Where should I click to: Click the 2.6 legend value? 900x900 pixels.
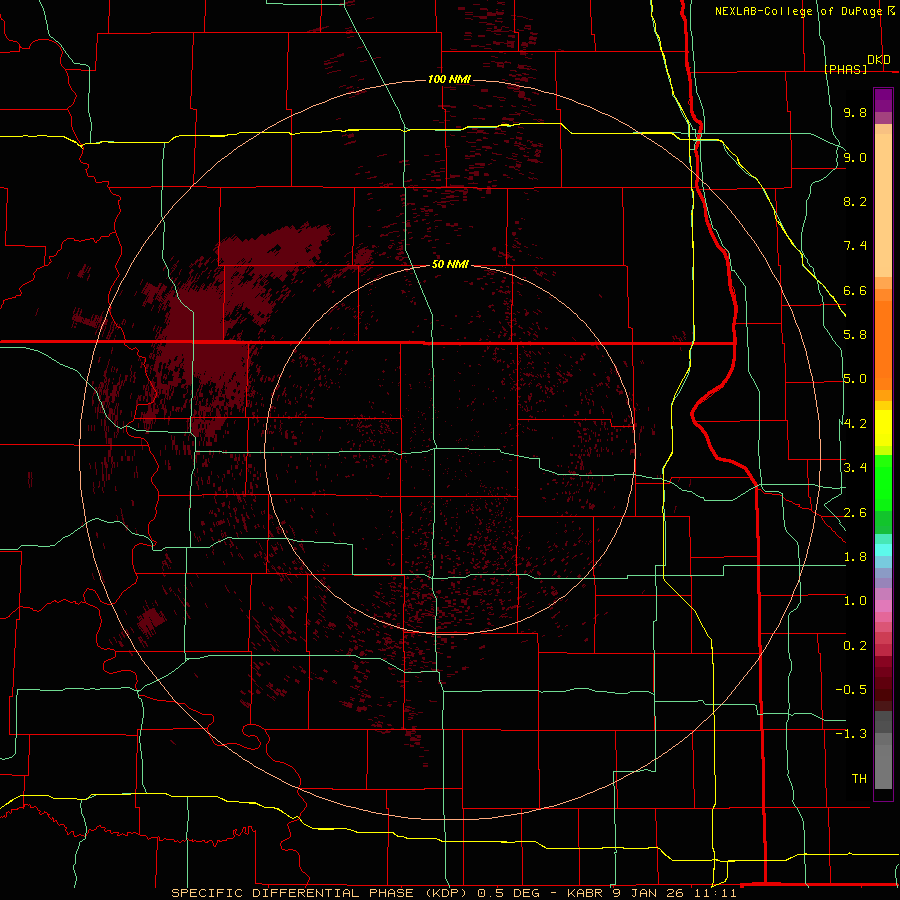(855, 513)
